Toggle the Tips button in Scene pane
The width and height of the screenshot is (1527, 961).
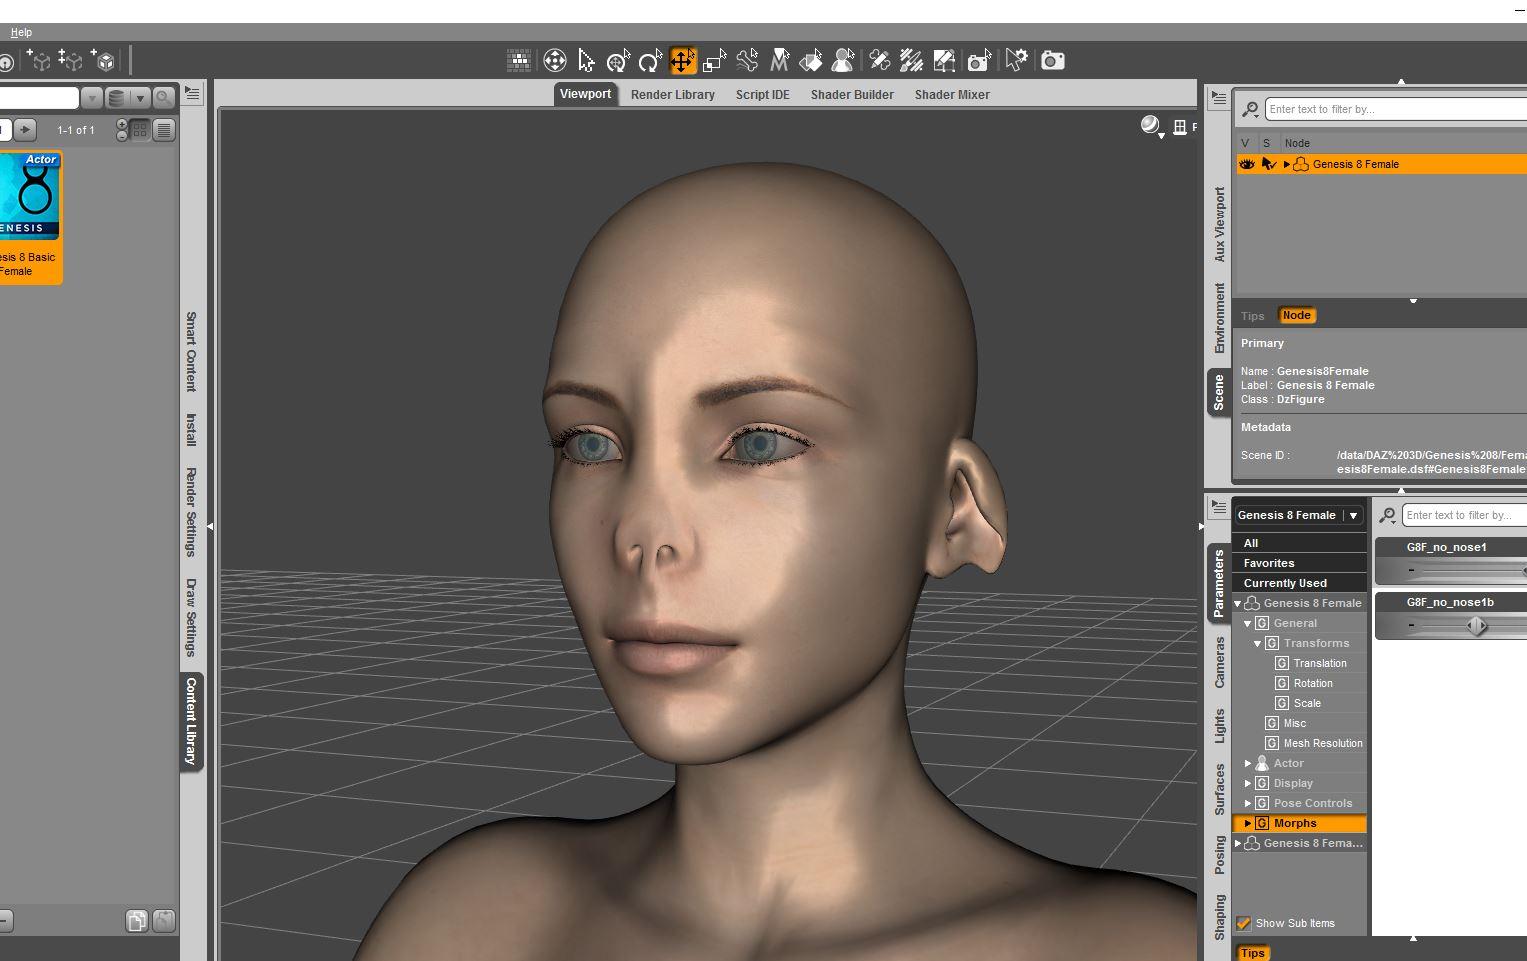click(1253, 316)
